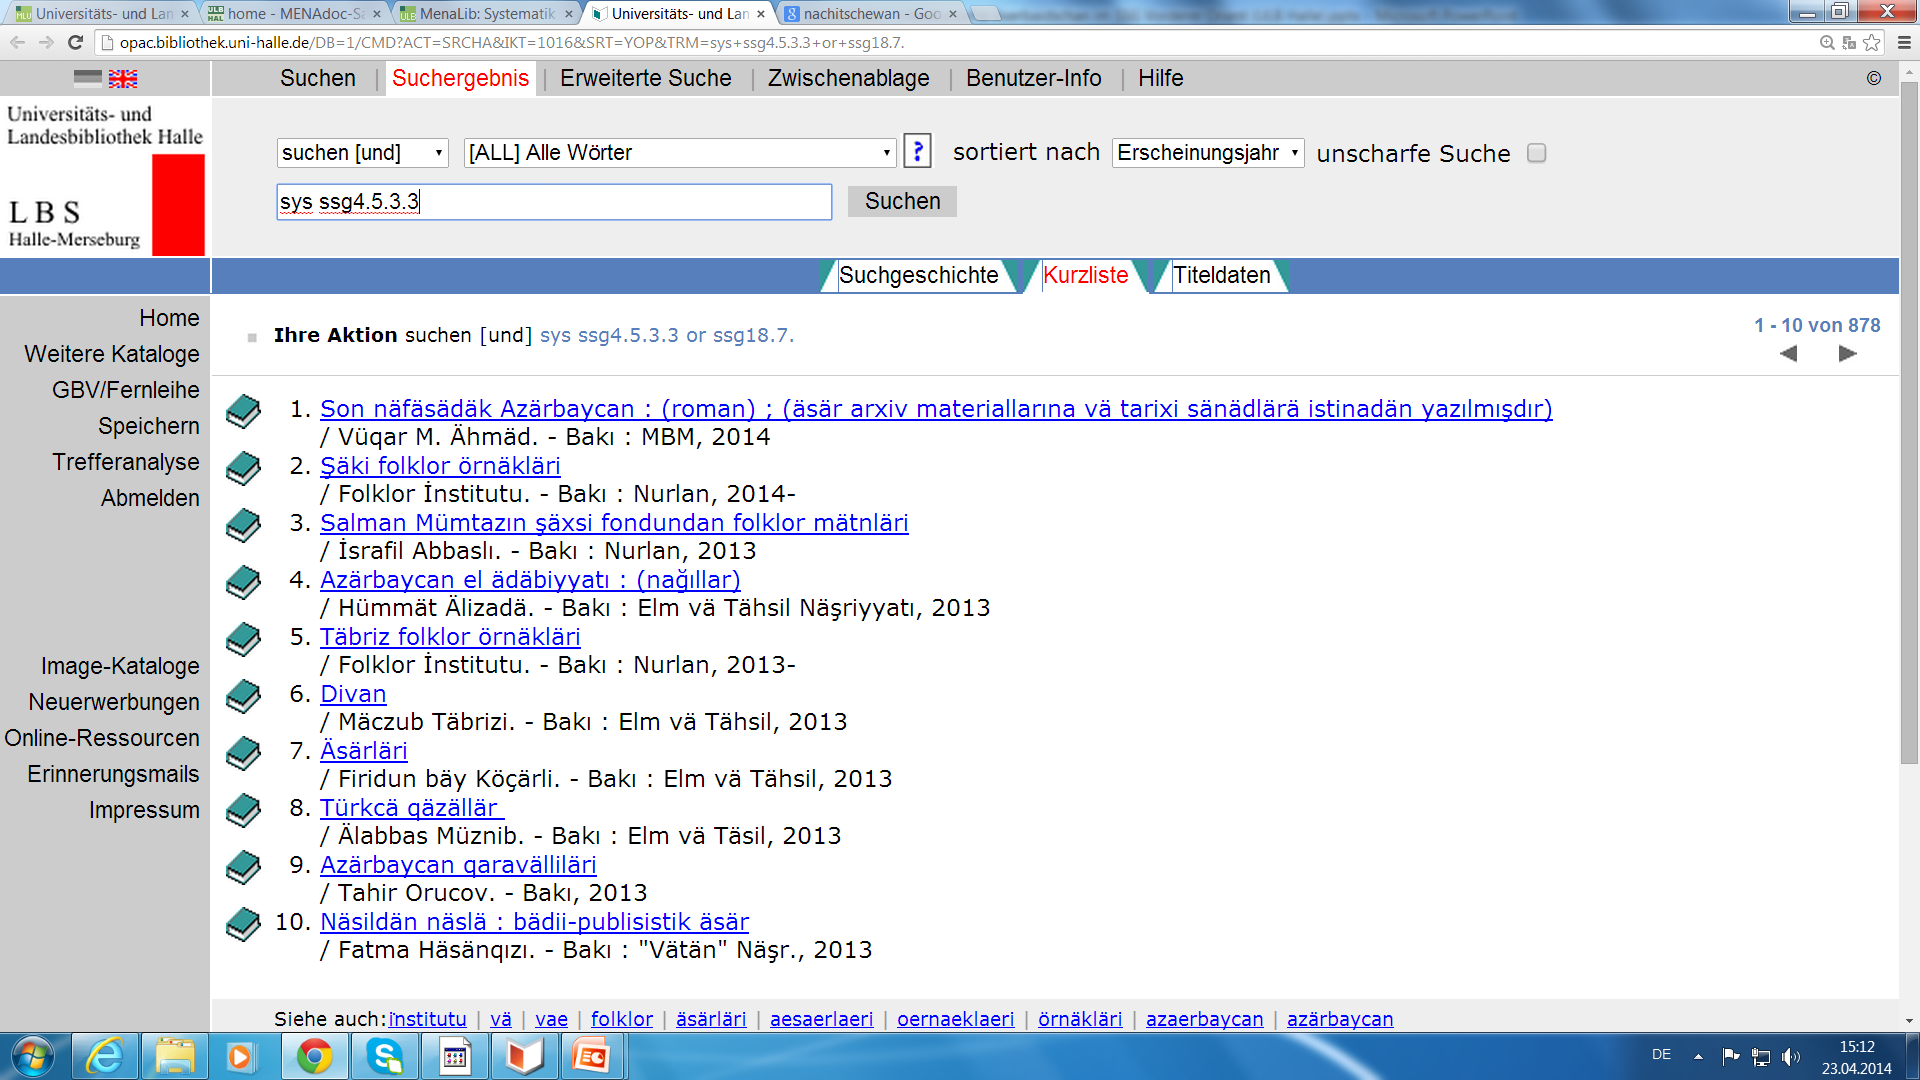Open Impressum in sidebar
This screenshot has height=1080, width=1920.
point(144,810)
